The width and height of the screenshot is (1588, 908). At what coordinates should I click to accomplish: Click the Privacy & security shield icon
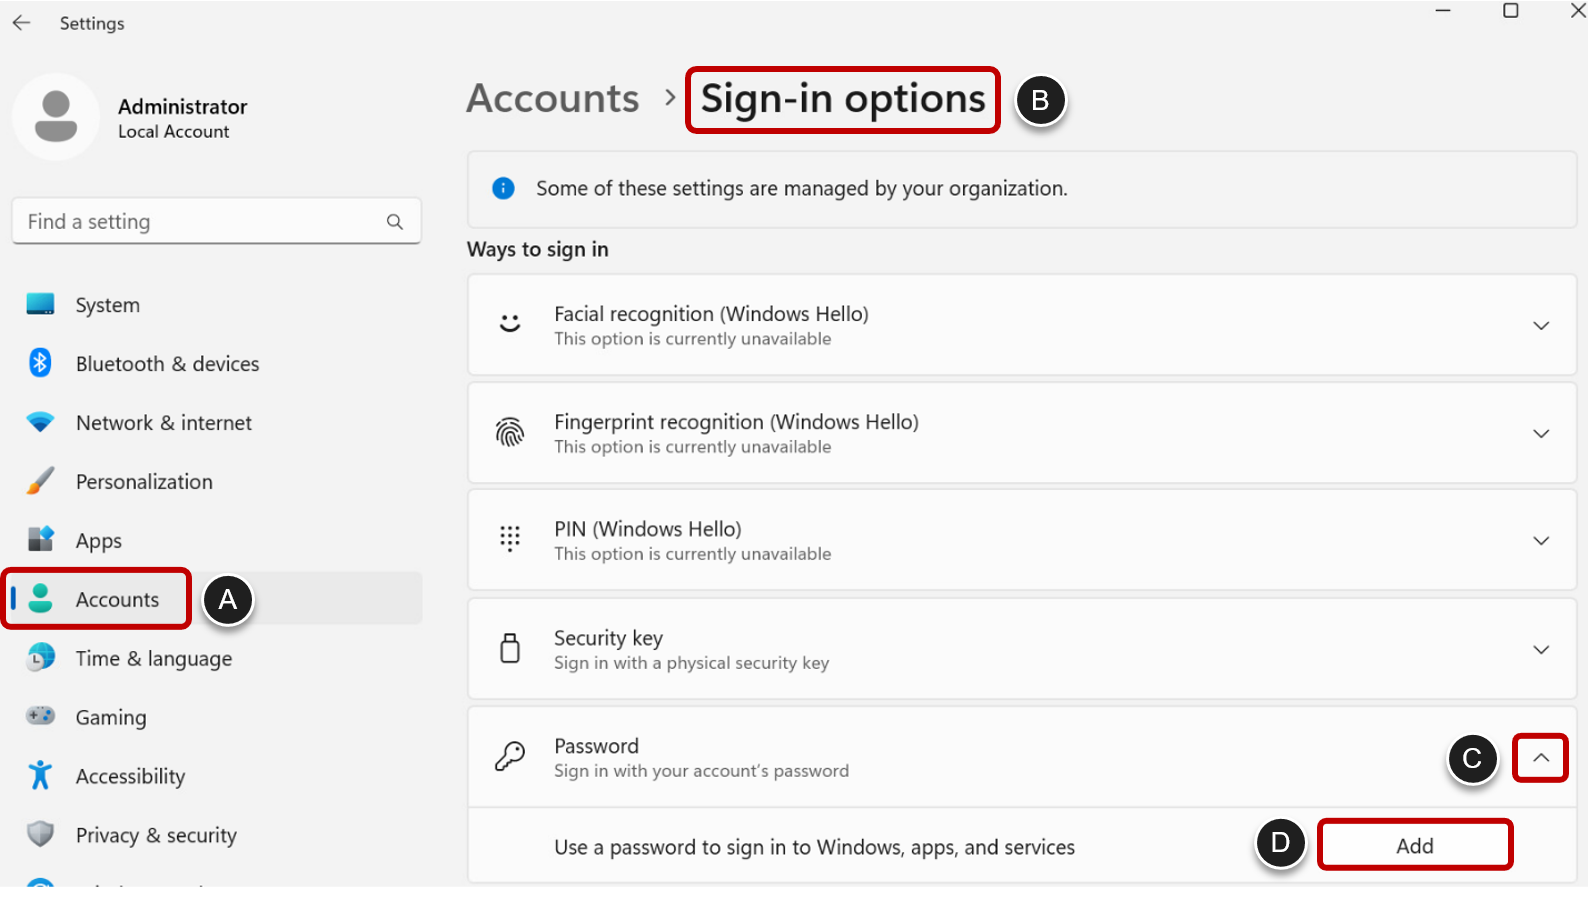(x=40, y=834)
